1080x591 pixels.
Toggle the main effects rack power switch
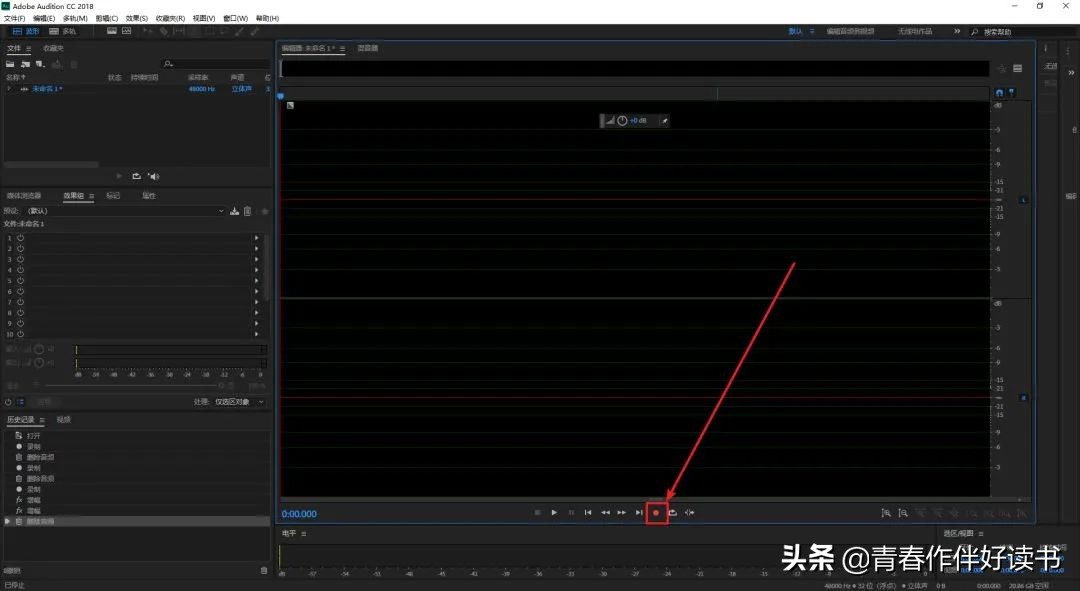click(x=8, y=401)
